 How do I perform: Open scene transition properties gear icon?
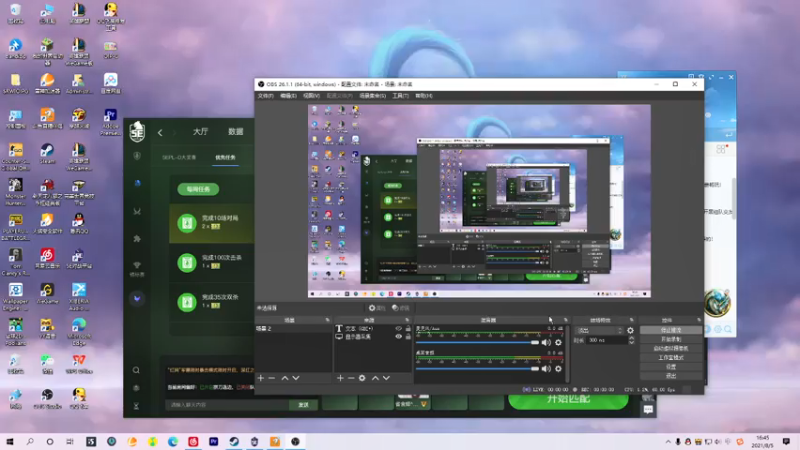(x=629, y=330)
